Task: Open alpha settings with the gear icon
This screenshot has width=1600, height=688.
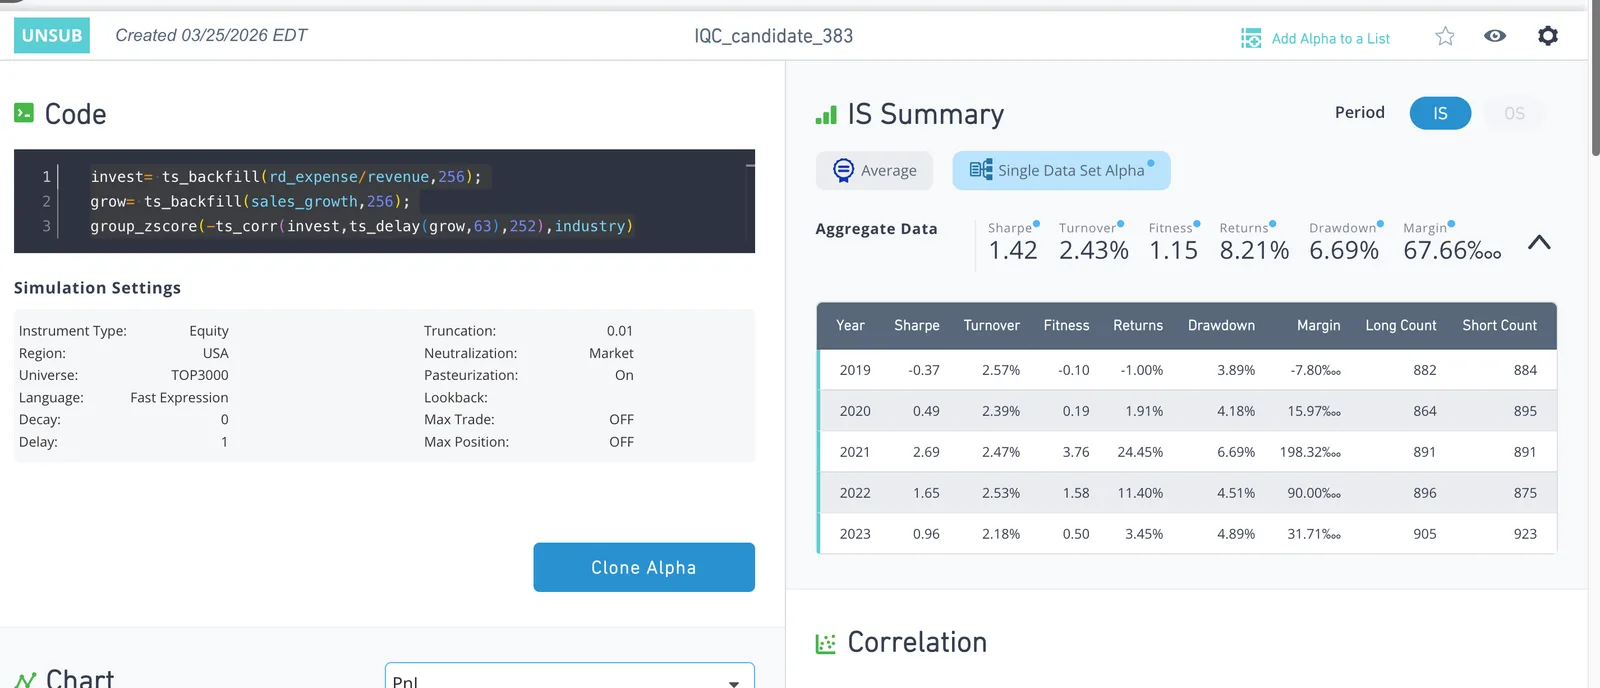Action: pos(1548,36)
